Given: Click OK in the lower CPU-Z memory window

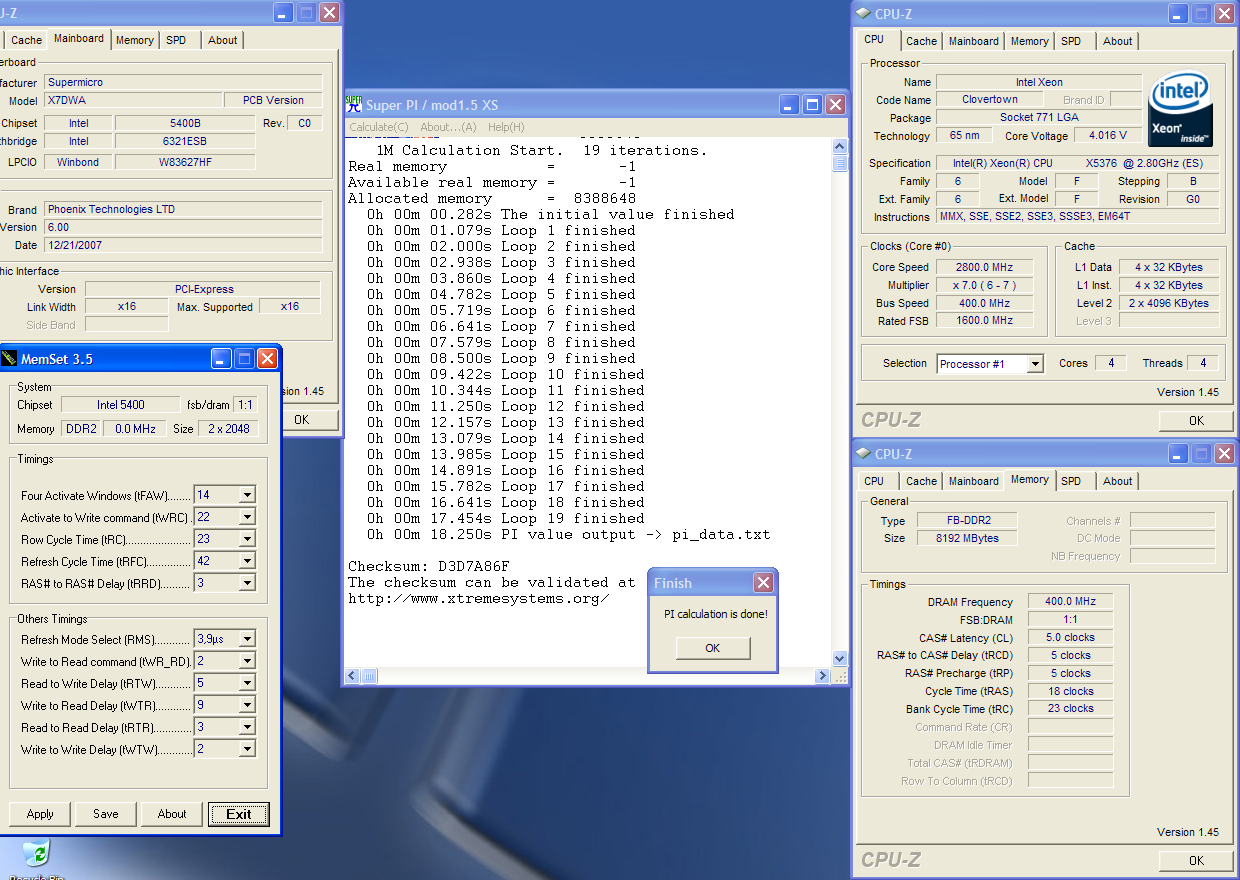Looking at the screenshot, I should click(1196, 860).
